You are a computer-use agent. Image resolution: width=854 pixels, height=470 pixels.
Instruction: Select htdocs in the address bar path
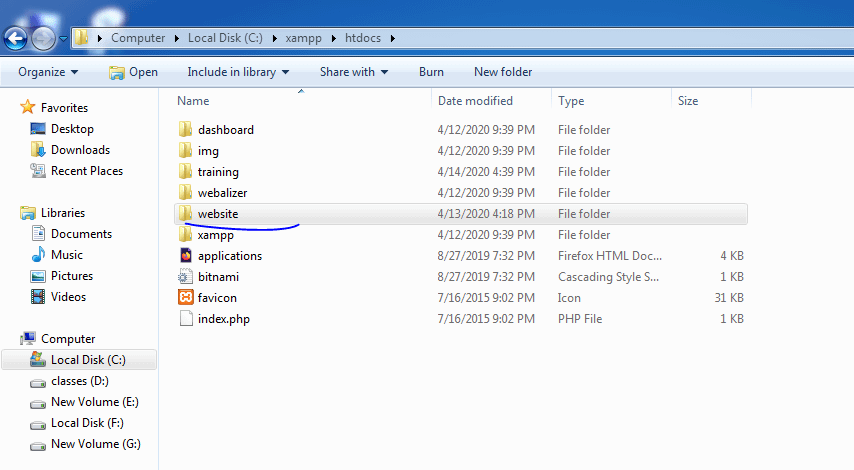point(363,38)
